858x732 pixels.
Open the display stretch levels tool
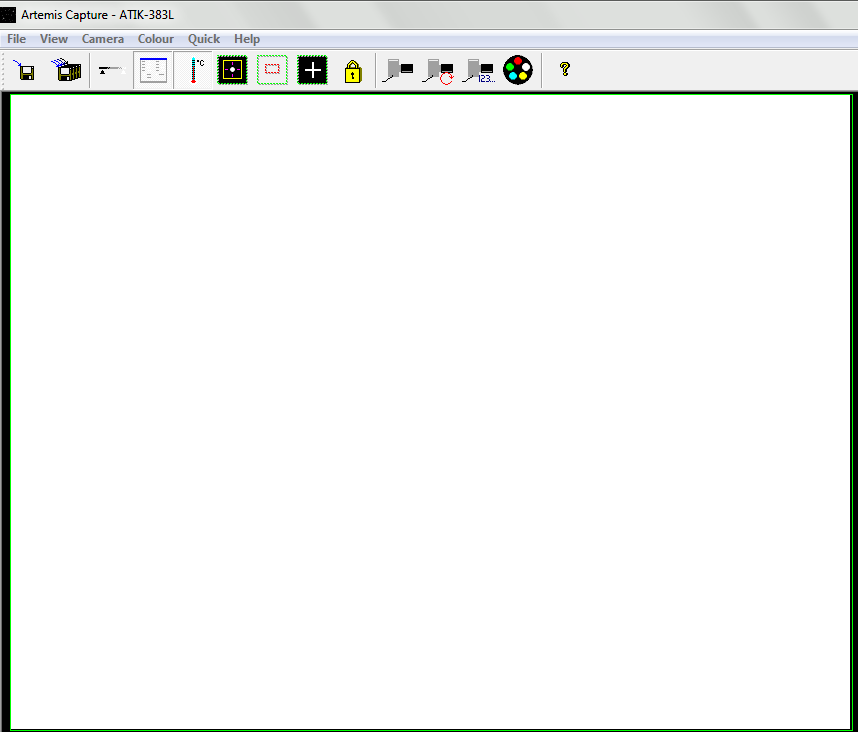coord(112,70)
